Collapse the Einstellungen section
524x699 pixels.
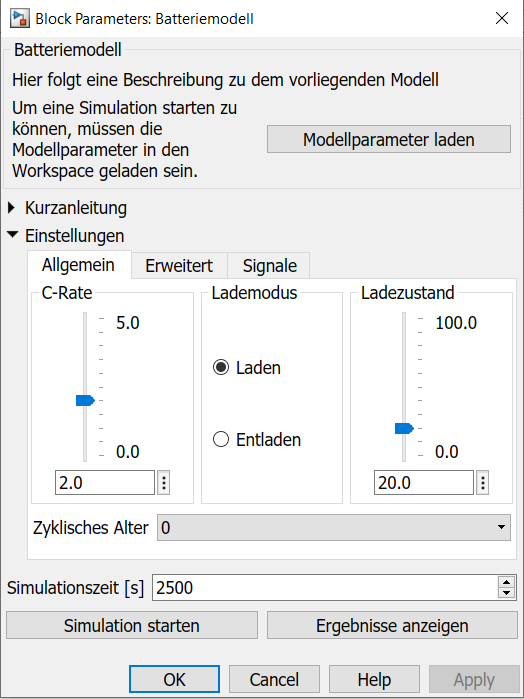[12, 234]
